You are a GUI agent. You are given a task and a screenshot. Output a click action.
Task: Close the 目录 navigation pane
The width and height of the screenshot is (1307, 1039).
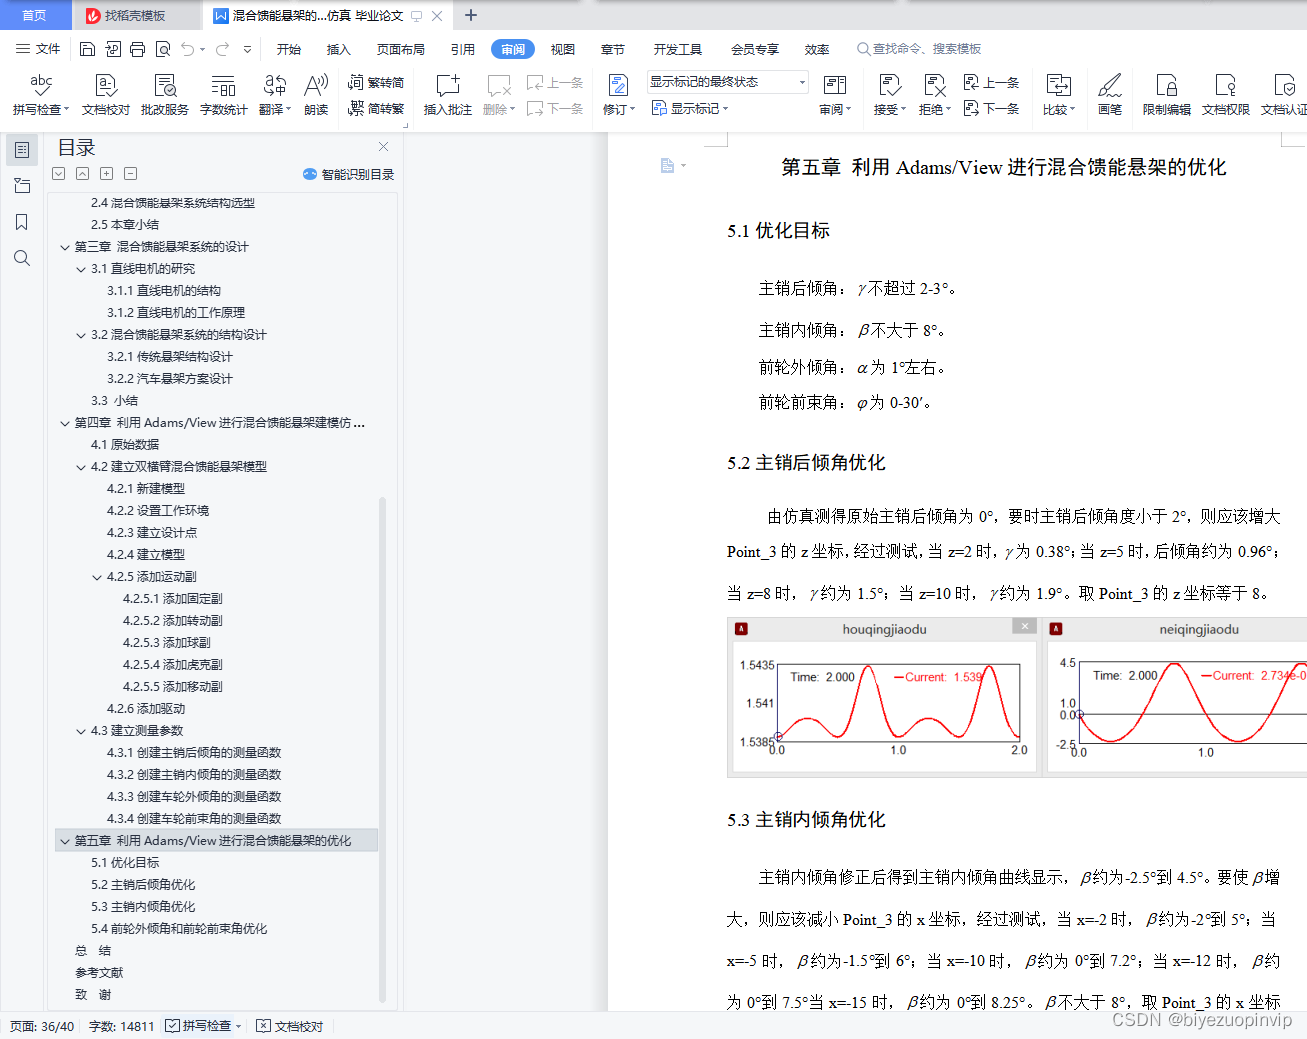tap(384, 147)
